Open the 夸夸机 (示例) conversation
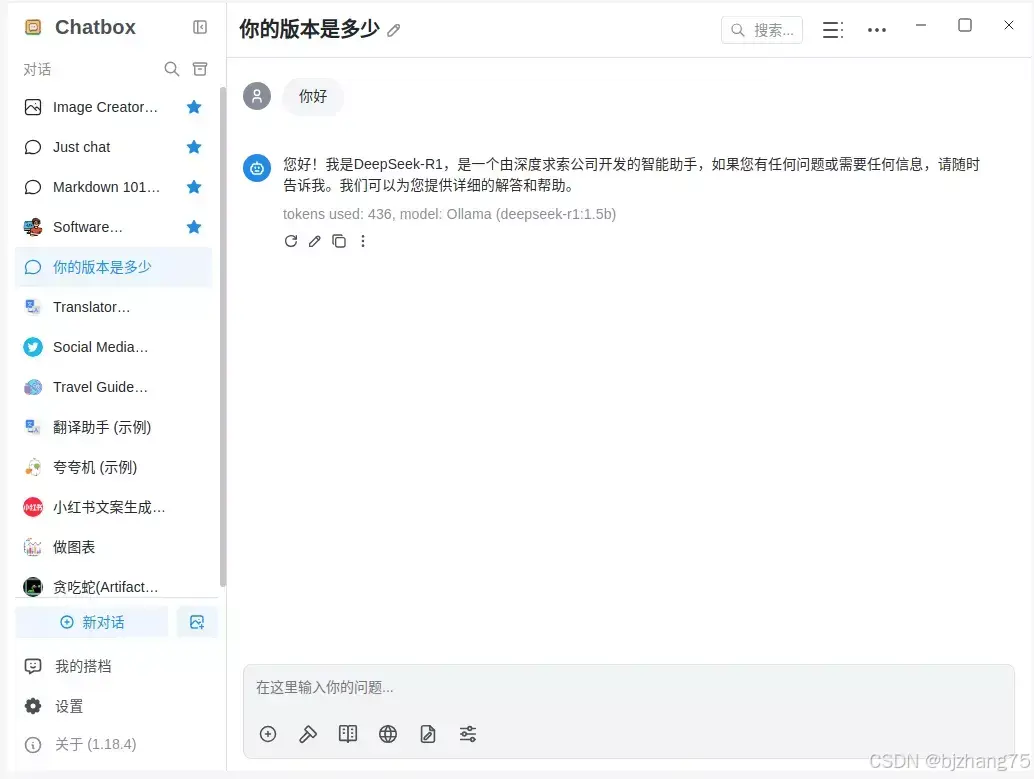 (x=113, y=468)
